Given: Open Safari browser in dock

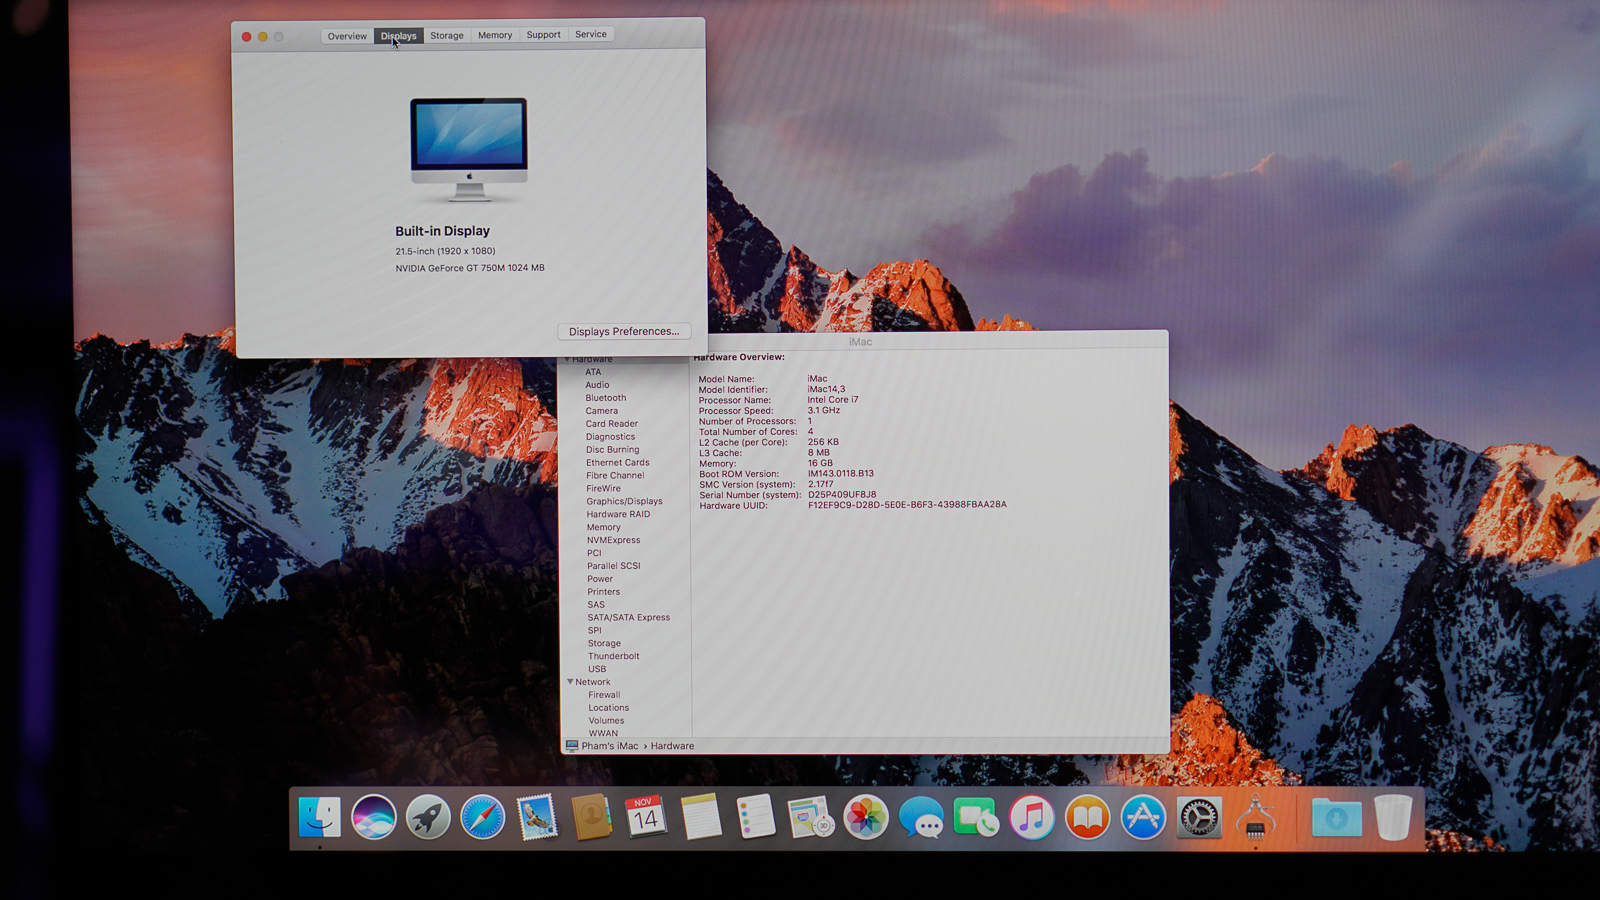Looking at the screenshot, I should pos(482,818).
